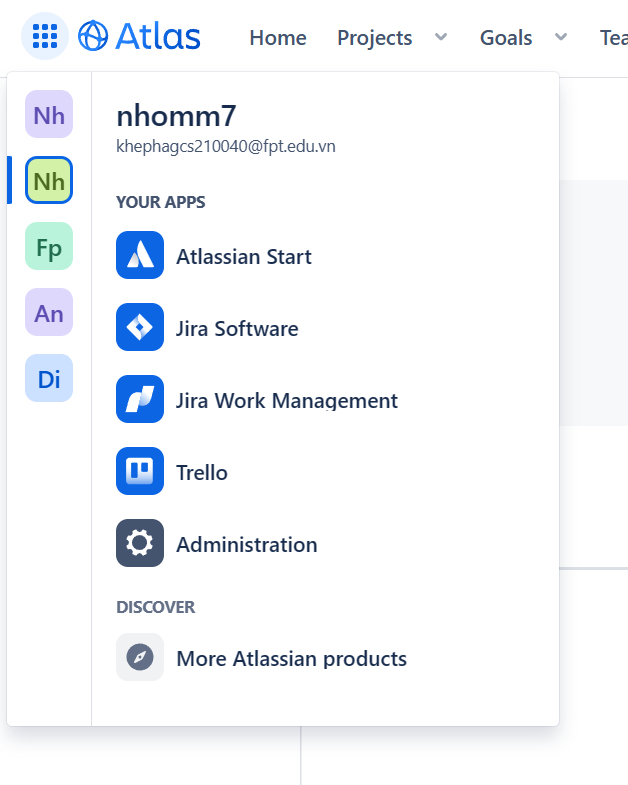Select the green highlighted Nh workspace avatar
The width and height of the screenshot is (628, 785).
[x=49, y=180]
